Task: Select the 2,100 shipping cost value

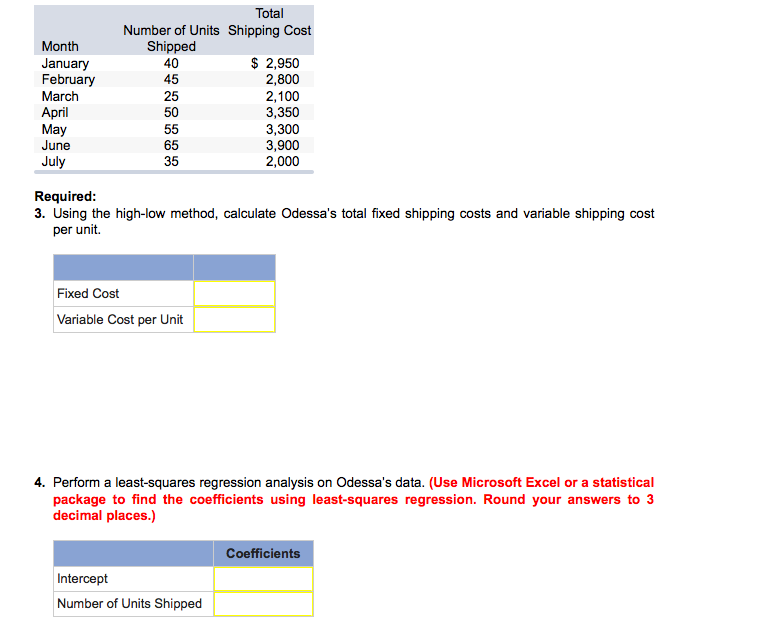Action: coord(282,96)
